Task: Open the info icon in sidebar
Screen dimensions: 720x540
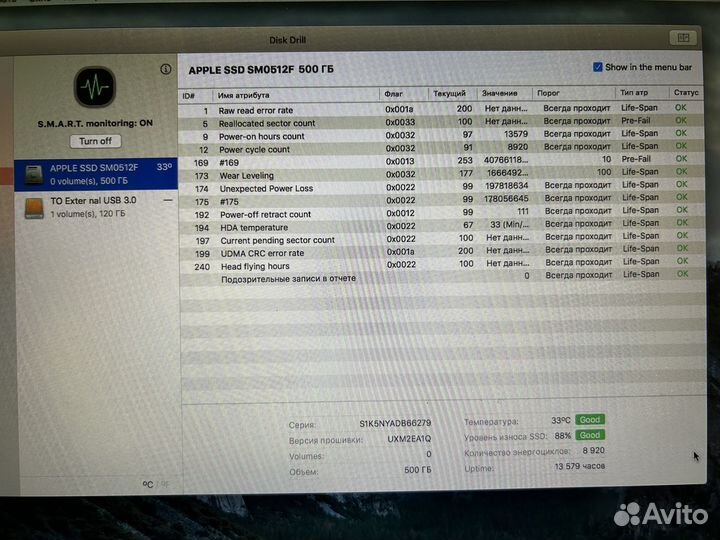Action: 166,69
